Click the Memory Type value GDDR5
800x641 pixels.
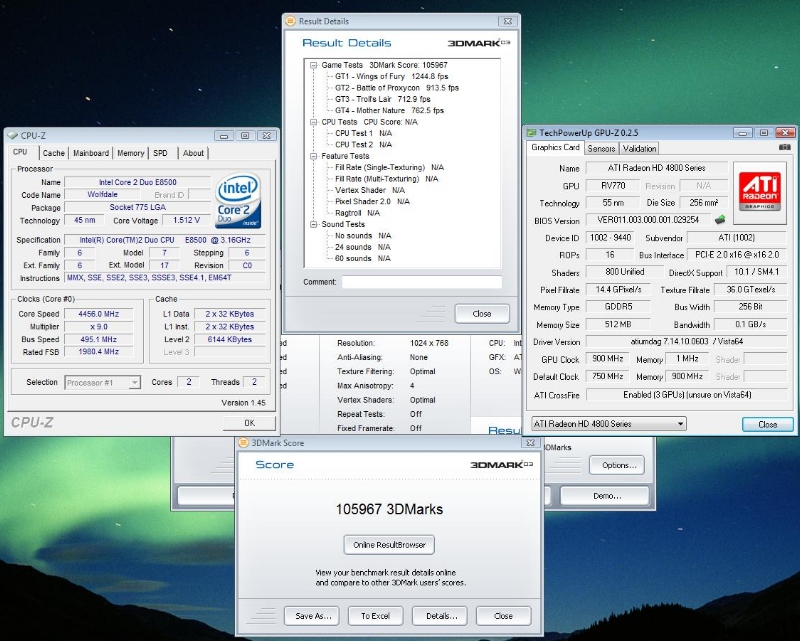click(x=618, y=307)
